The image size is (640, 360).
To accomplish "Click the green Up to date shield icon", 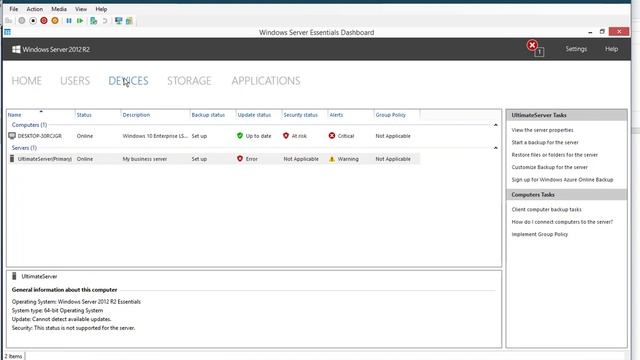I will click(240, 136).
